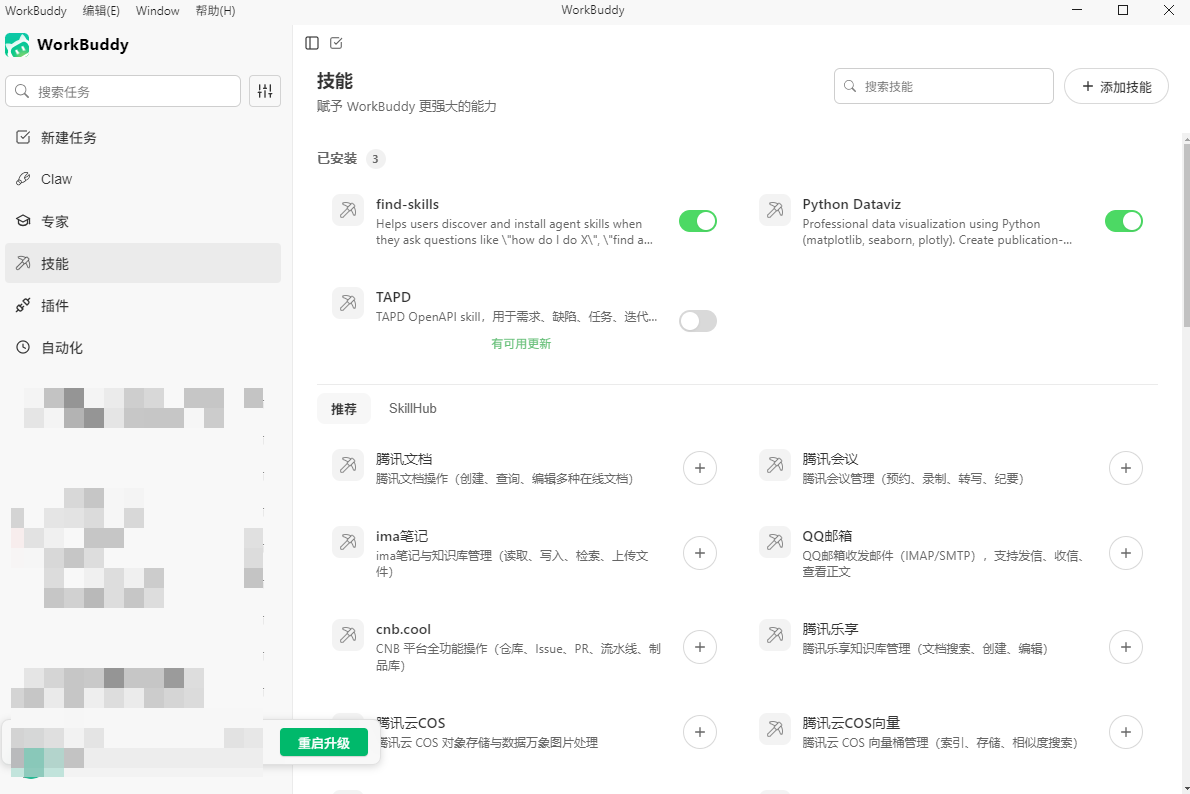Click the 腾讯会议 skill name
The width and height of the screenshot is (1190, 794).
[830, 459]
